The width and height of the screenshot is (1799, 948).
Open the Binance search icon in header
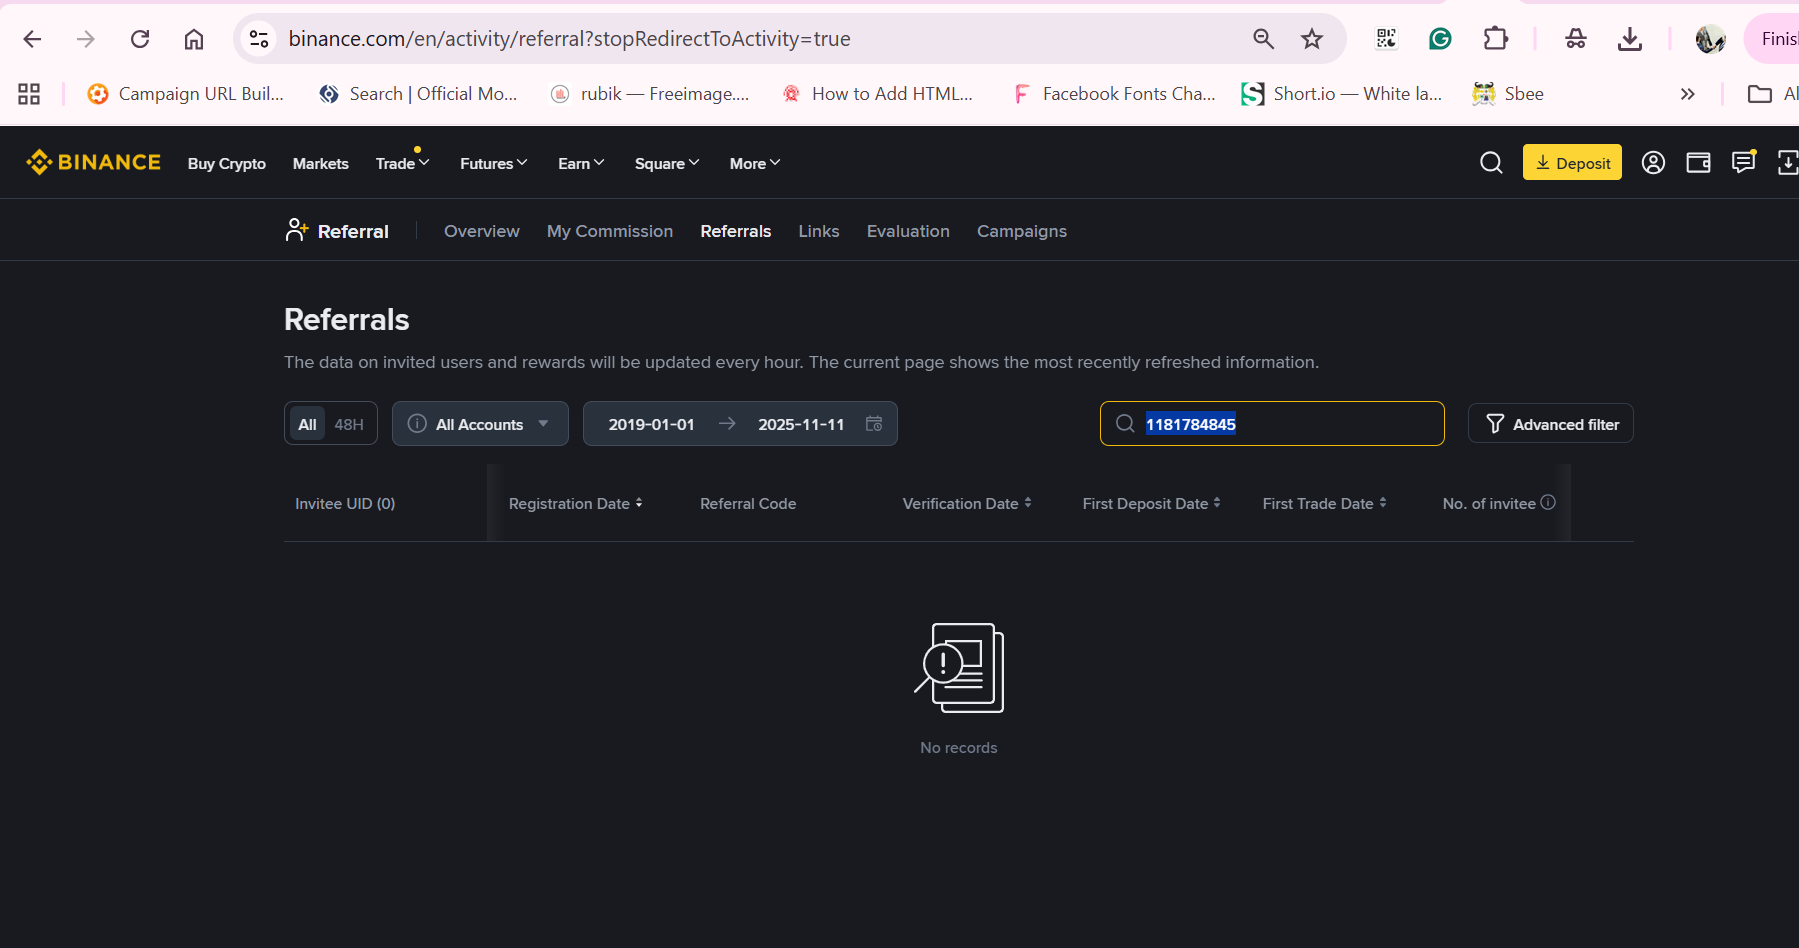tap(1491, 163)
